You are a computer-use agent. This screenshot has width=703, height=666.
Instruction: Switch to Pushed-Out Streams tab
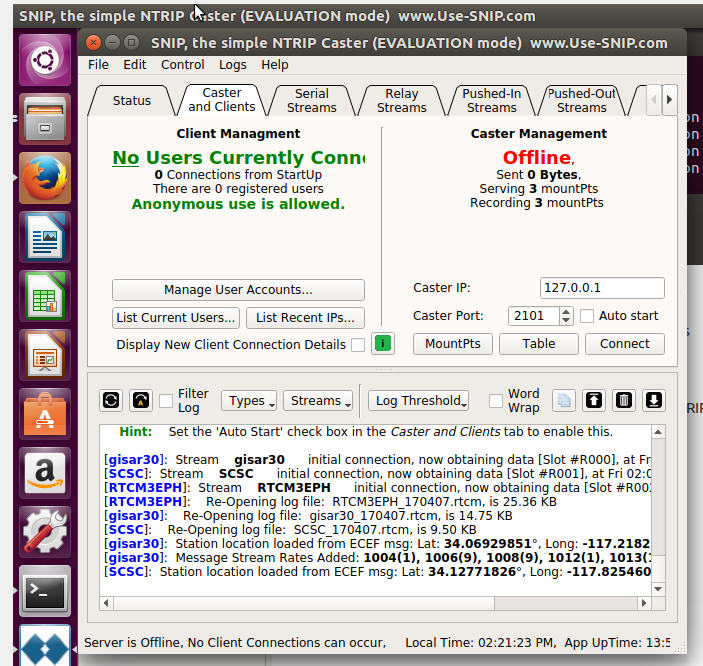tap(581, 100)
